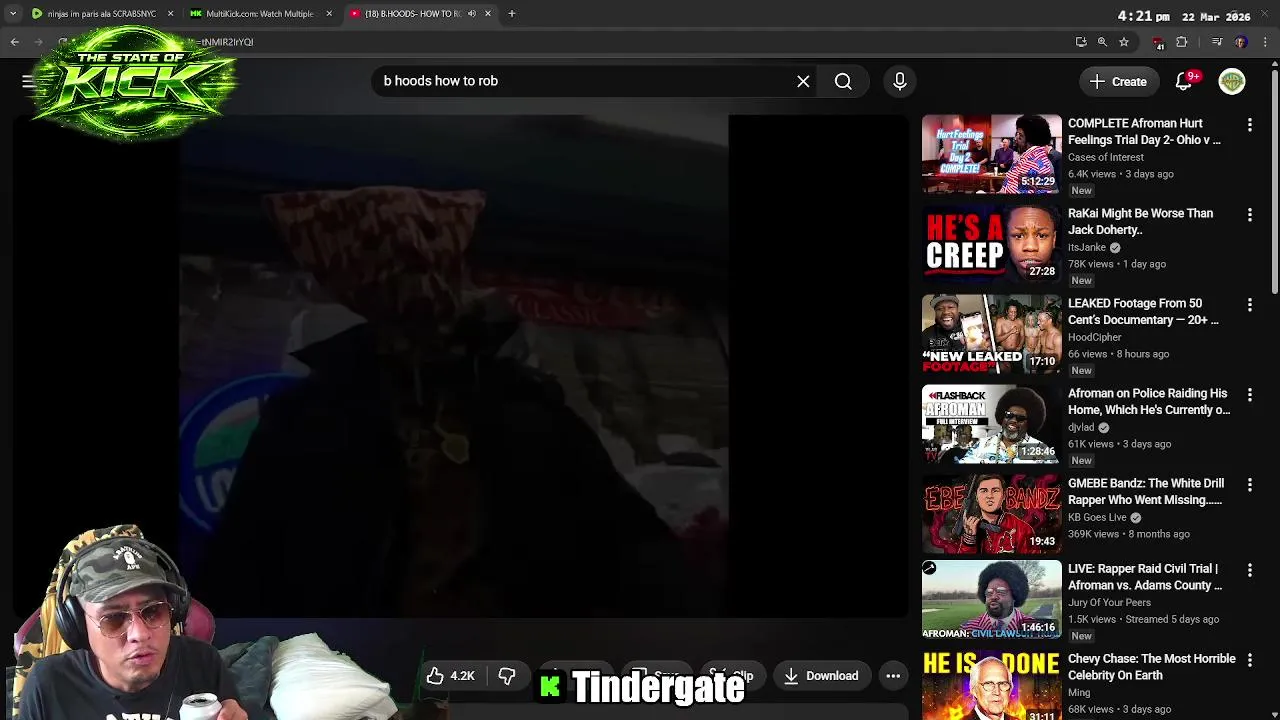Click the NEW LEAKED FOOTAGE thumbnail
Image resolution: width=1280 pixels, height=720 pixels.
(991, 334)
